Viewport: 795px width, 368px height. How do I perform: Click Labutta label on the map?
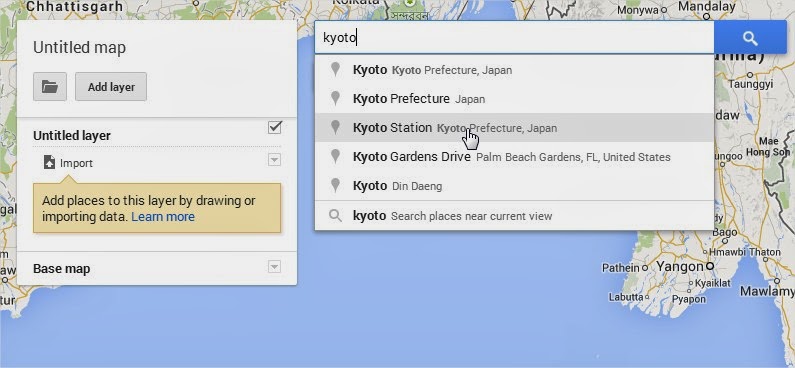[626, 297]
